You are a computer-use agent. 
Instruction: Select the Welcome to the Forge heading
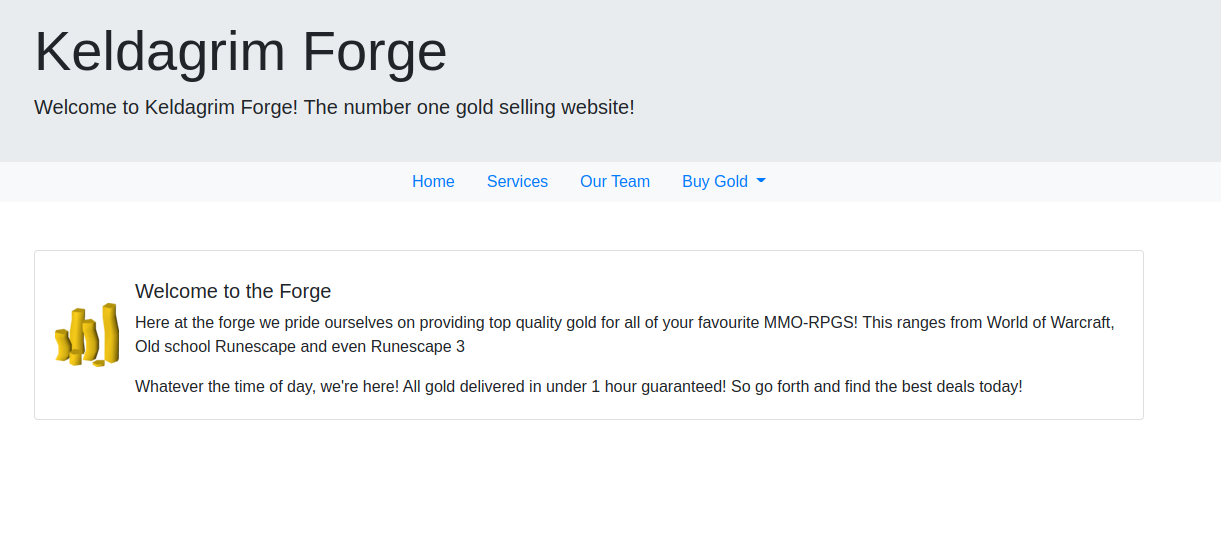pos(233,291)
